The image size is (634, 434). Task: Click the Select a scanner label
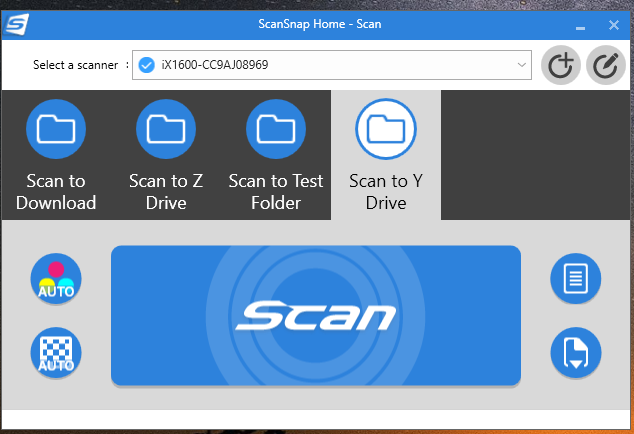(76, 65)
